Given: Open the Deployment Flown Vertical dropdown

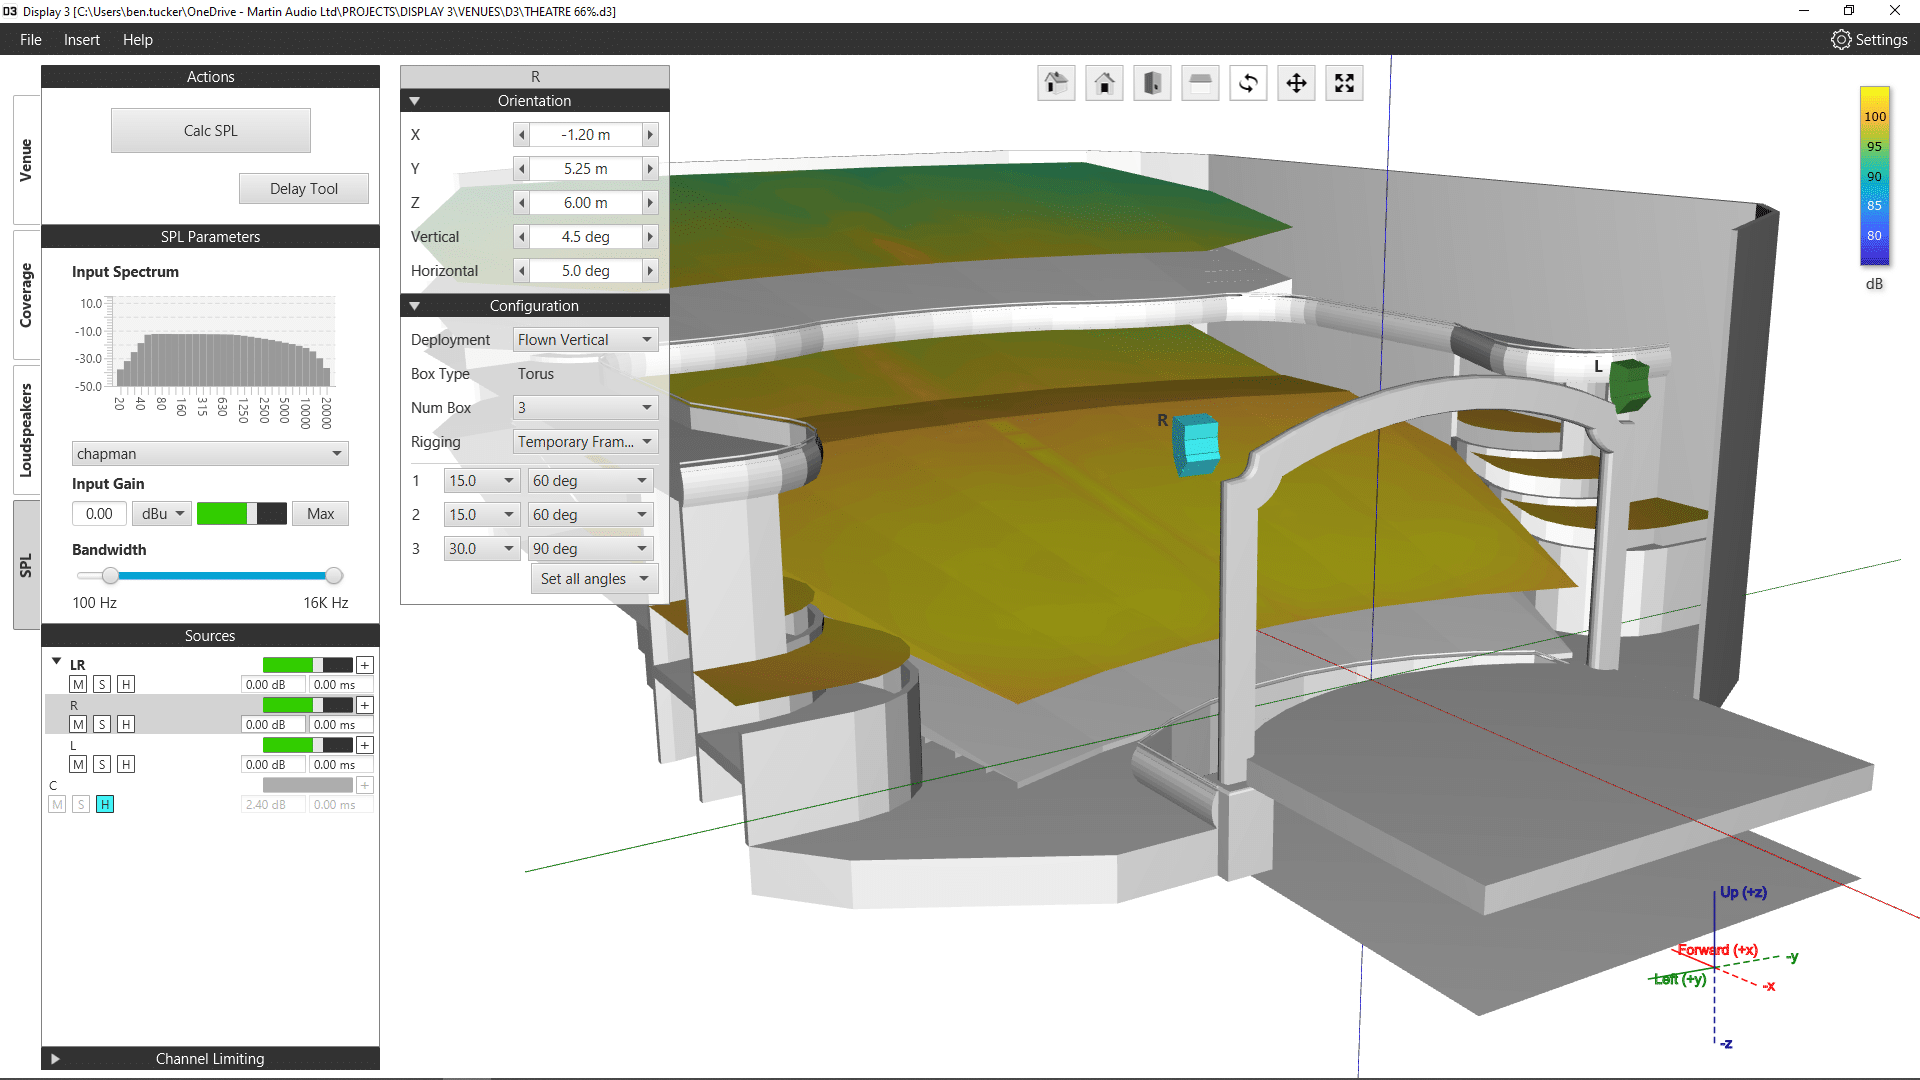Looking at the screenshot, I should tap(585, 340).
